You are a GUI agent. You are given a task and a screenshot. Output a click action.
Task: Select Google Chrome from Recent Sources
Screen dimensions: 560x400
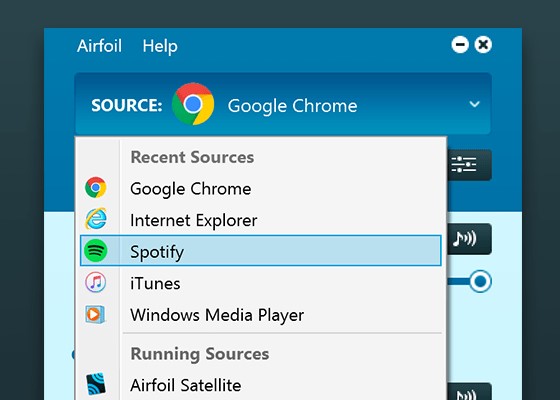click(261, 188)
